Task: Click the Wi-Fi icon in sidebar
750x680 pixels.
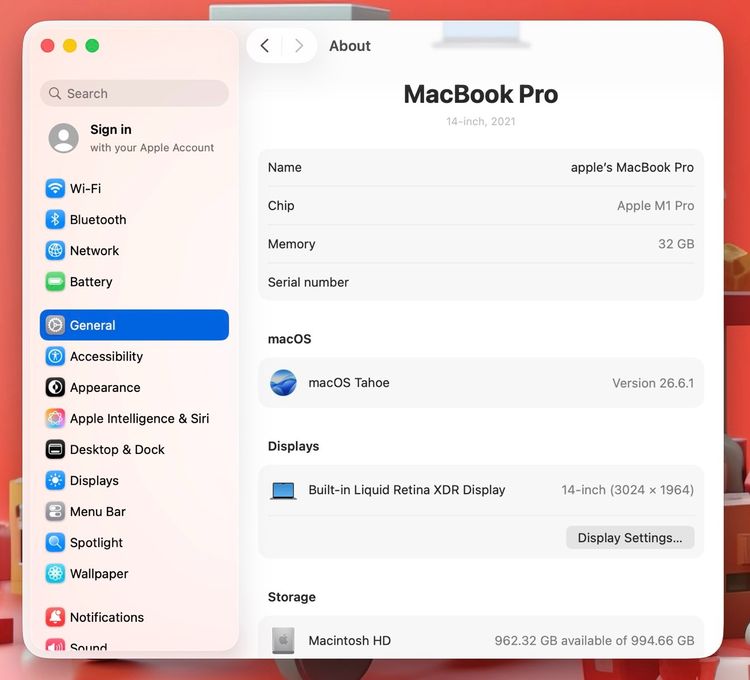Action: click(x=55, y=188)
